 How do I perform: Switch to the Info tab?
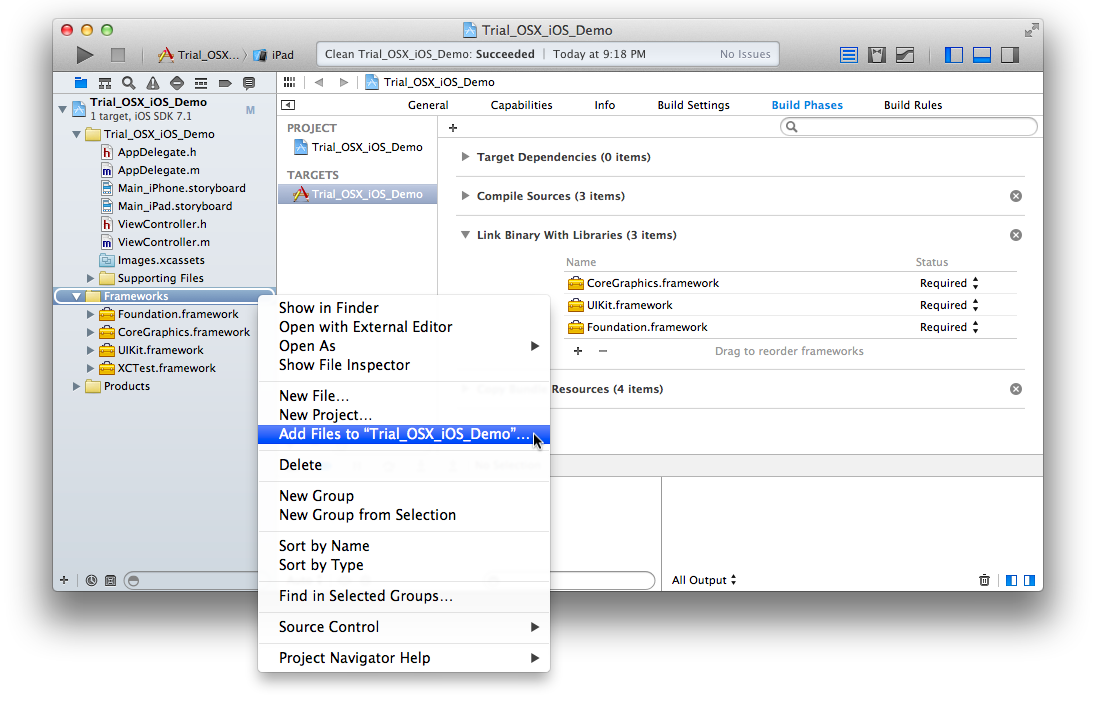coord(605,105)
